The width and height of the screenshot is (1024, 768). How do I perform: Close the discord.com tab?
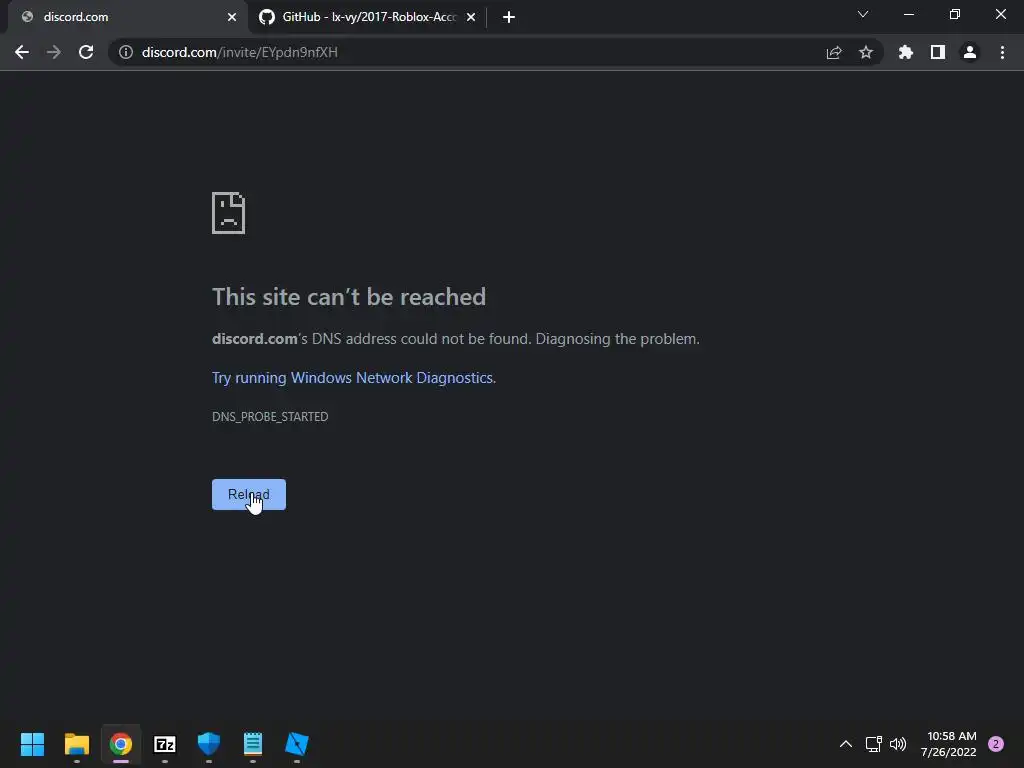point(232,17)
